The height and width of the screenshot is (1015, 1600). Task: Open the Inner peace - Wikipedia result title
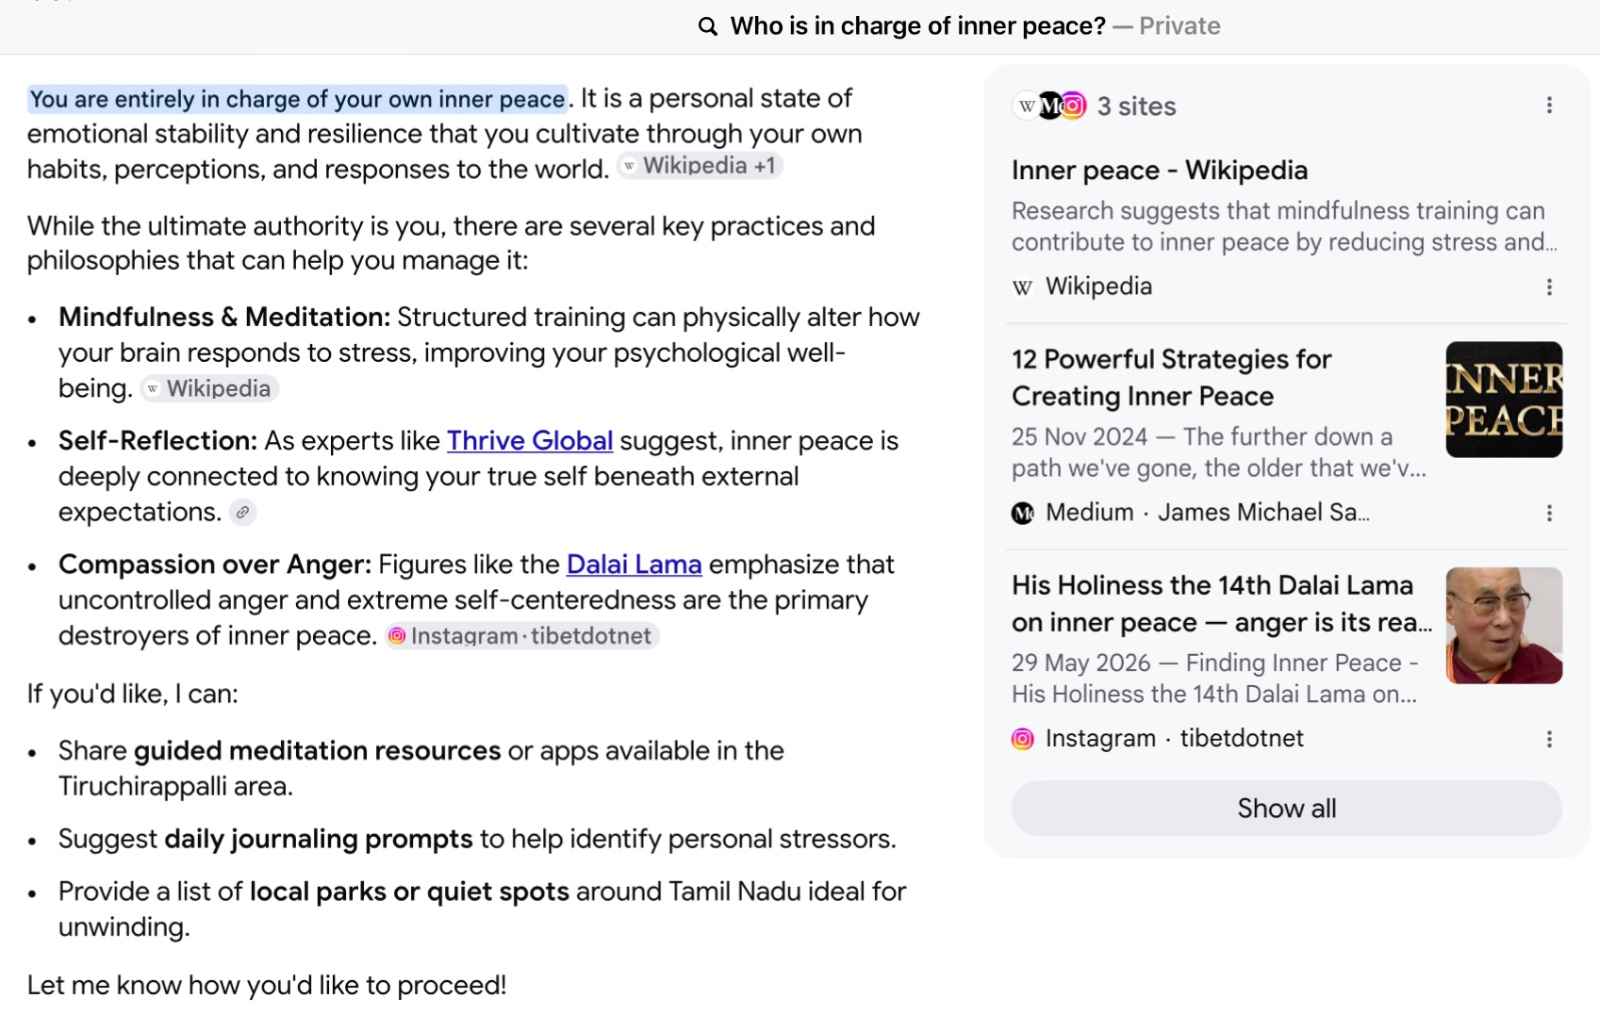(x=1159, y=170)
